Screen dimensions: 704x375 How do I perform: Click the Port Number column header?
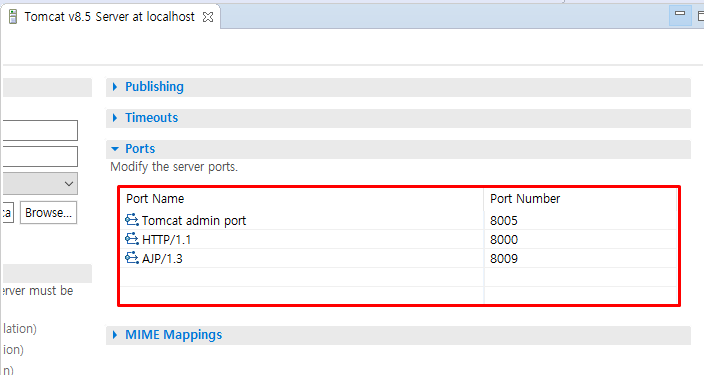click(x=580, y=199)
